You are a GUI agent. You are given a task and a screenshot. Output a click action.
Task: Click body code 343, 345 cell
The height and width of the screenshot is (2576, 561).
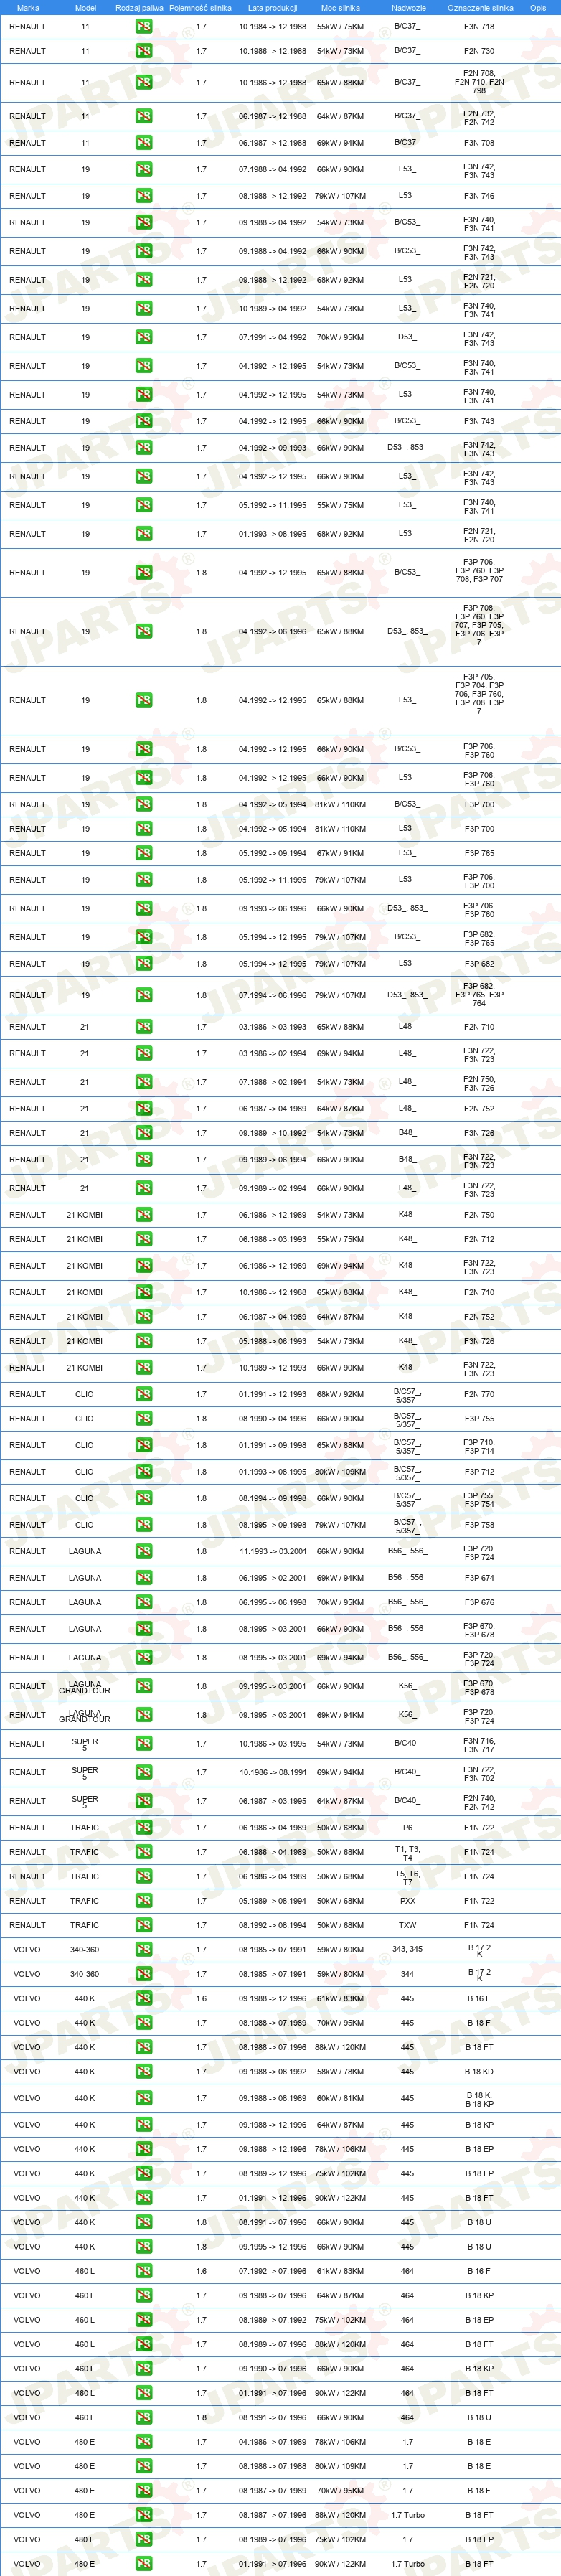click(407, 1949)
